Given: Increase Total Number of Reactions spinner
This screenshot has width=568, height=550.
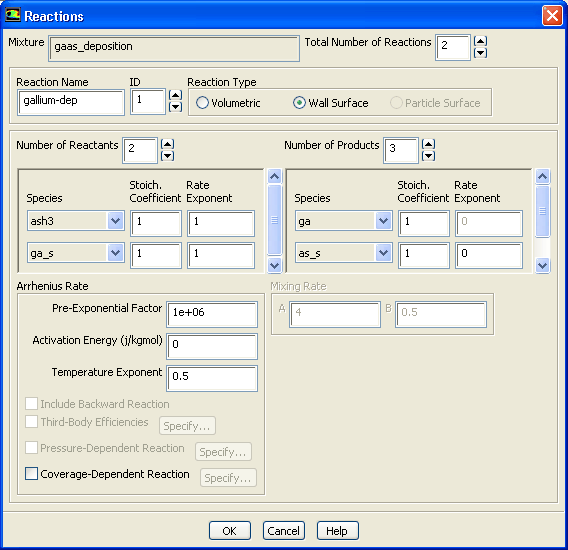Looking at the screenshot, I should pyautogui.click(x=480, y=41).
